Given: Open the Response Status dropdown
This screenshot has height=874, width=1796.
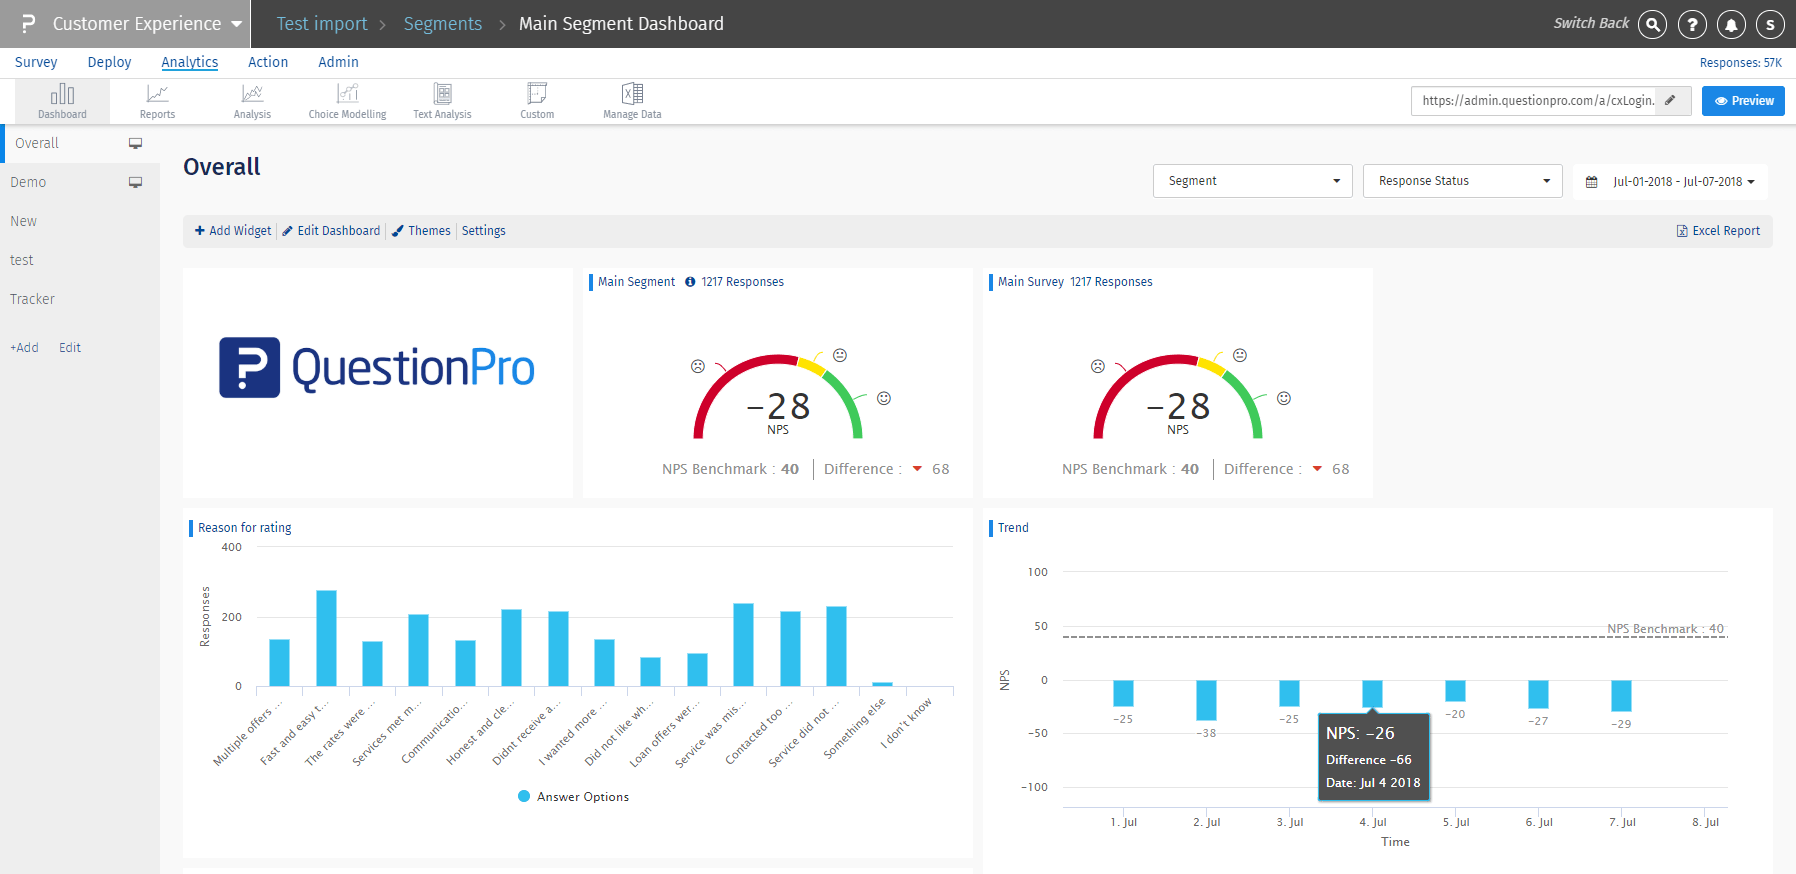Looking at the screenshot, I should [x=1462, y=181].
